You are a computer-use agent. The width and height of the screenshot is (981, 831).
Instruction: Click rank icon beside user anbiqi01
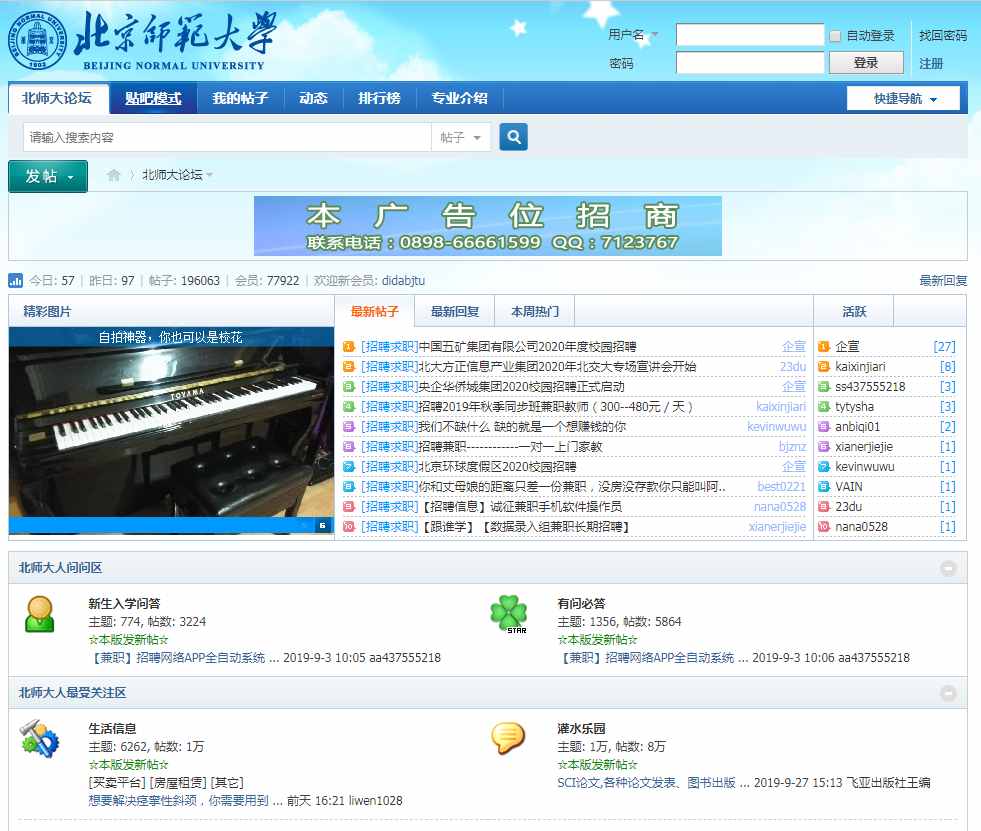pos(824,427)
